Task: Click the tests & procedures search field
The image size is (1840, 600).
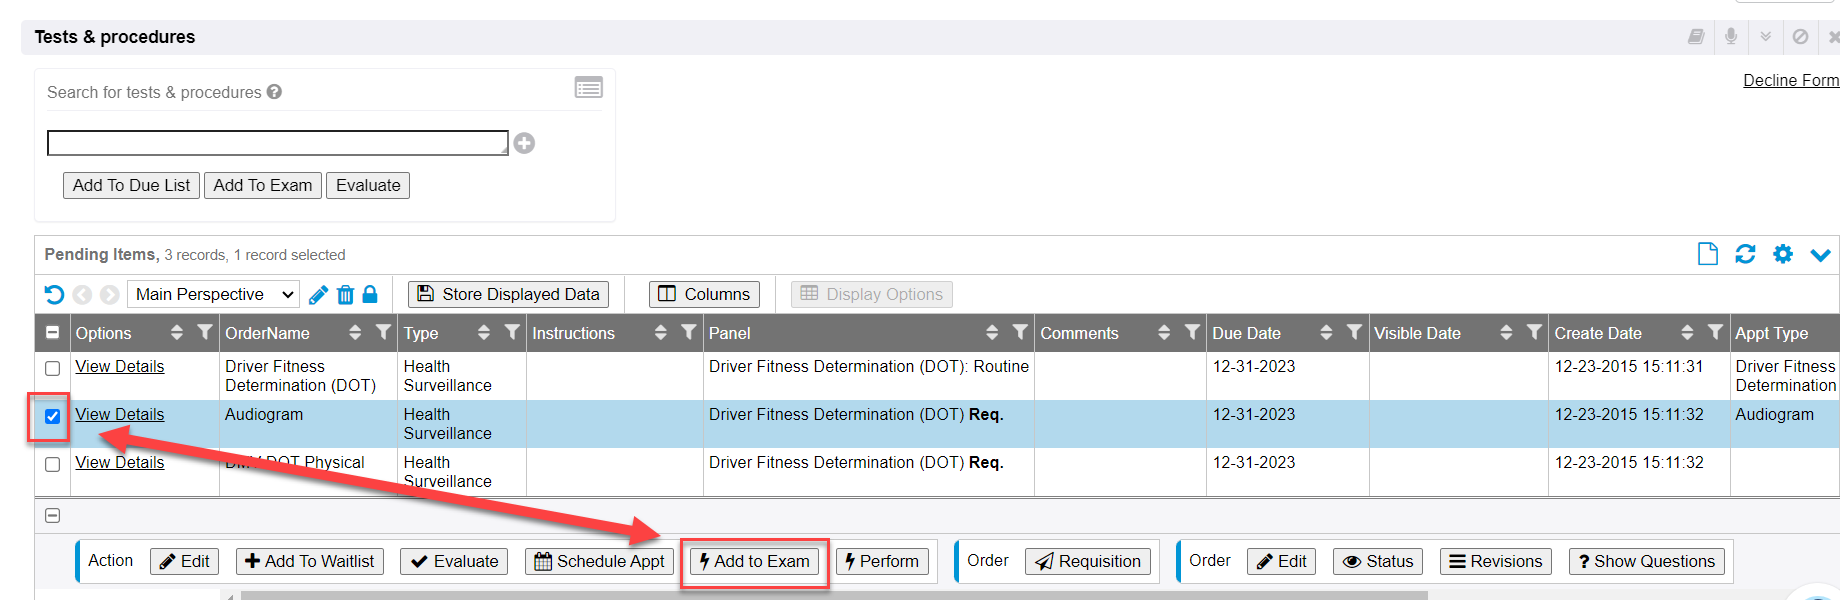Action: tap(277, 143)
